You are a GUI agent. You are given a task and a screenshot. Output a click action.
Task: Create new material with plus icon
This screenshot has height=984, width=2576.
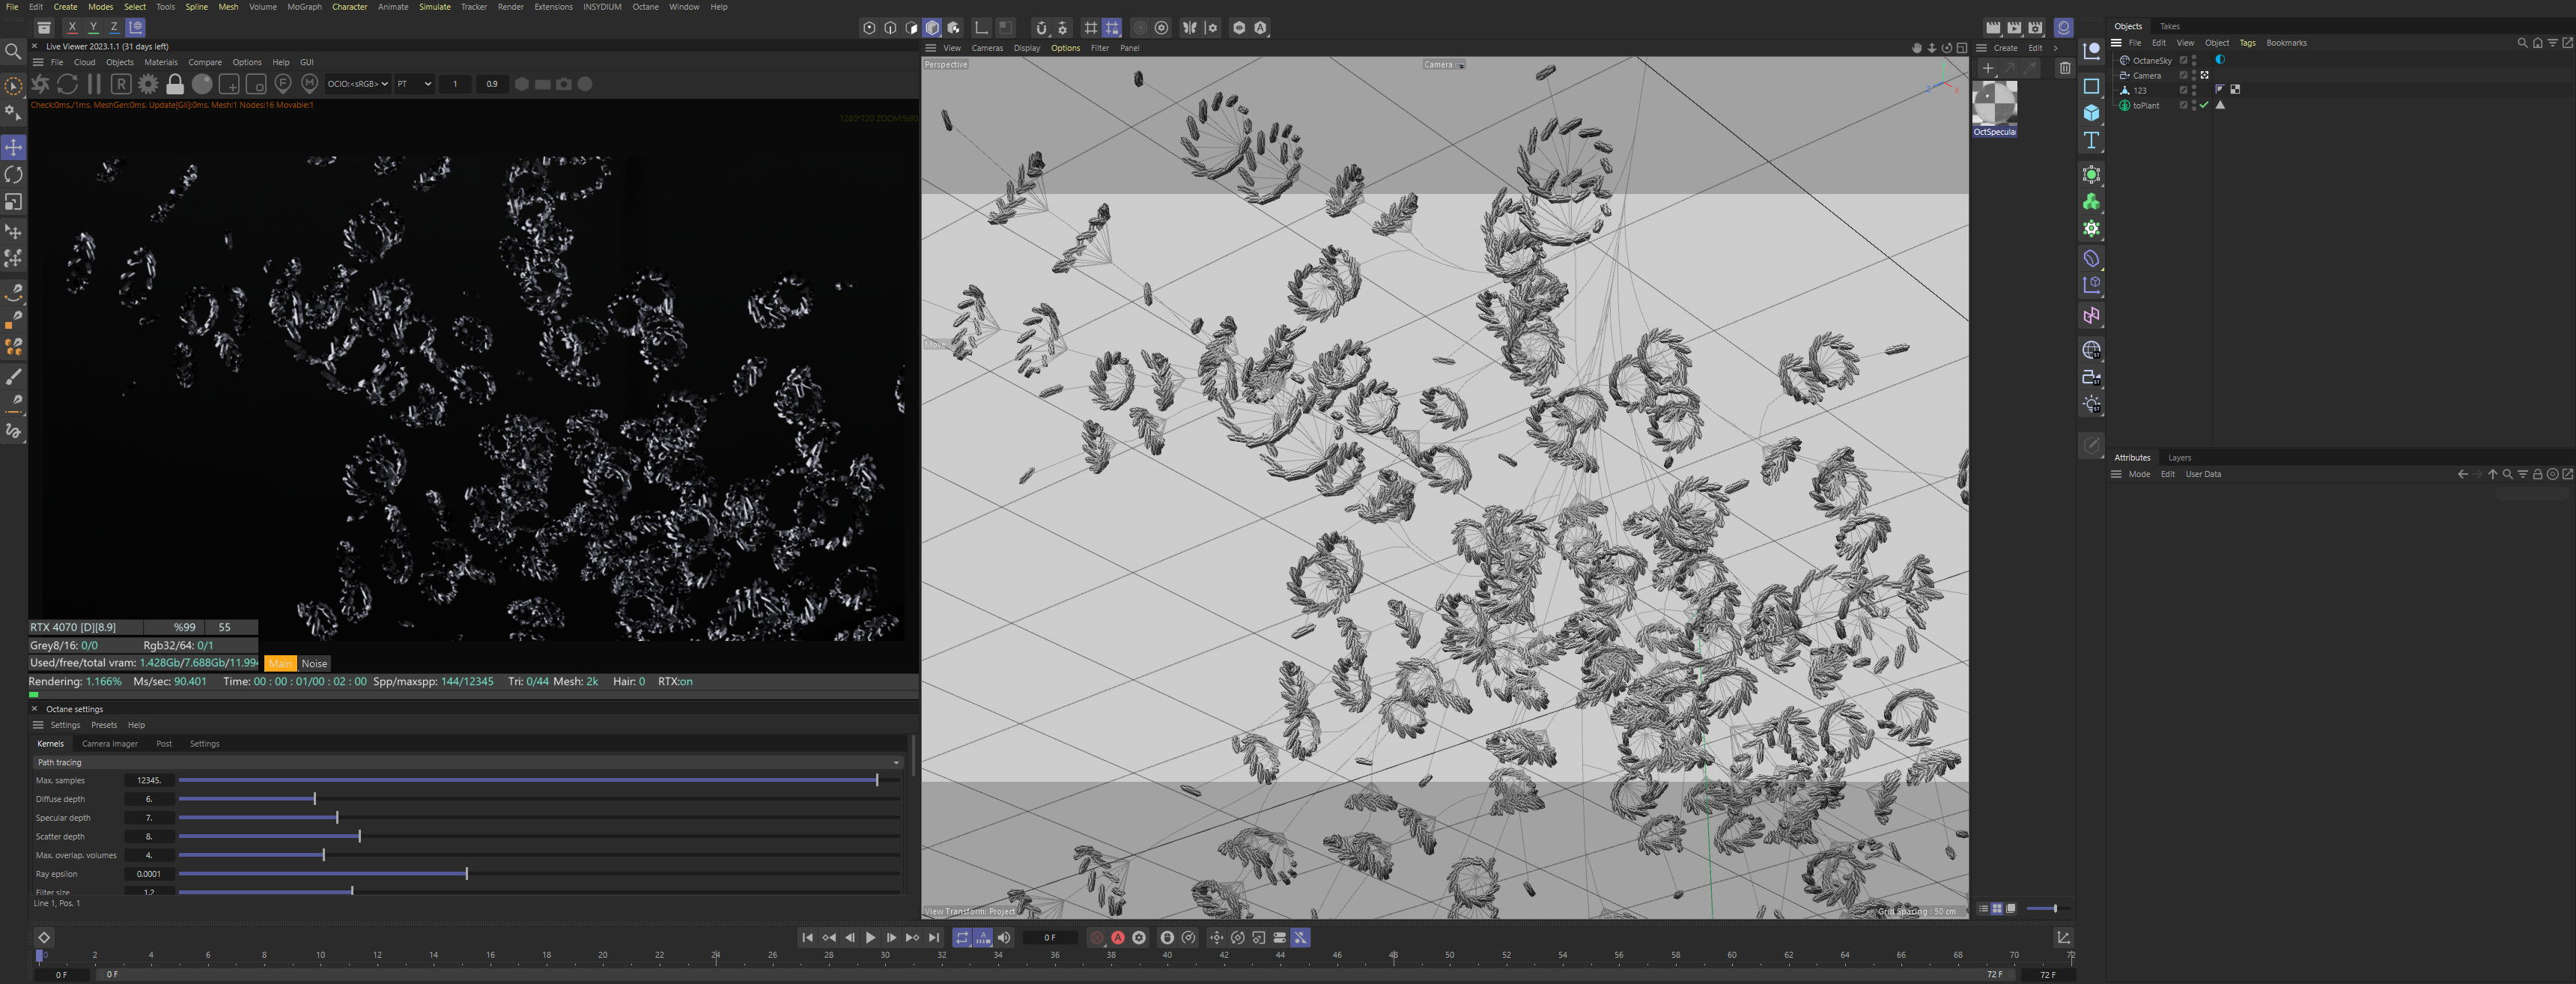(x=1988, y=68)
